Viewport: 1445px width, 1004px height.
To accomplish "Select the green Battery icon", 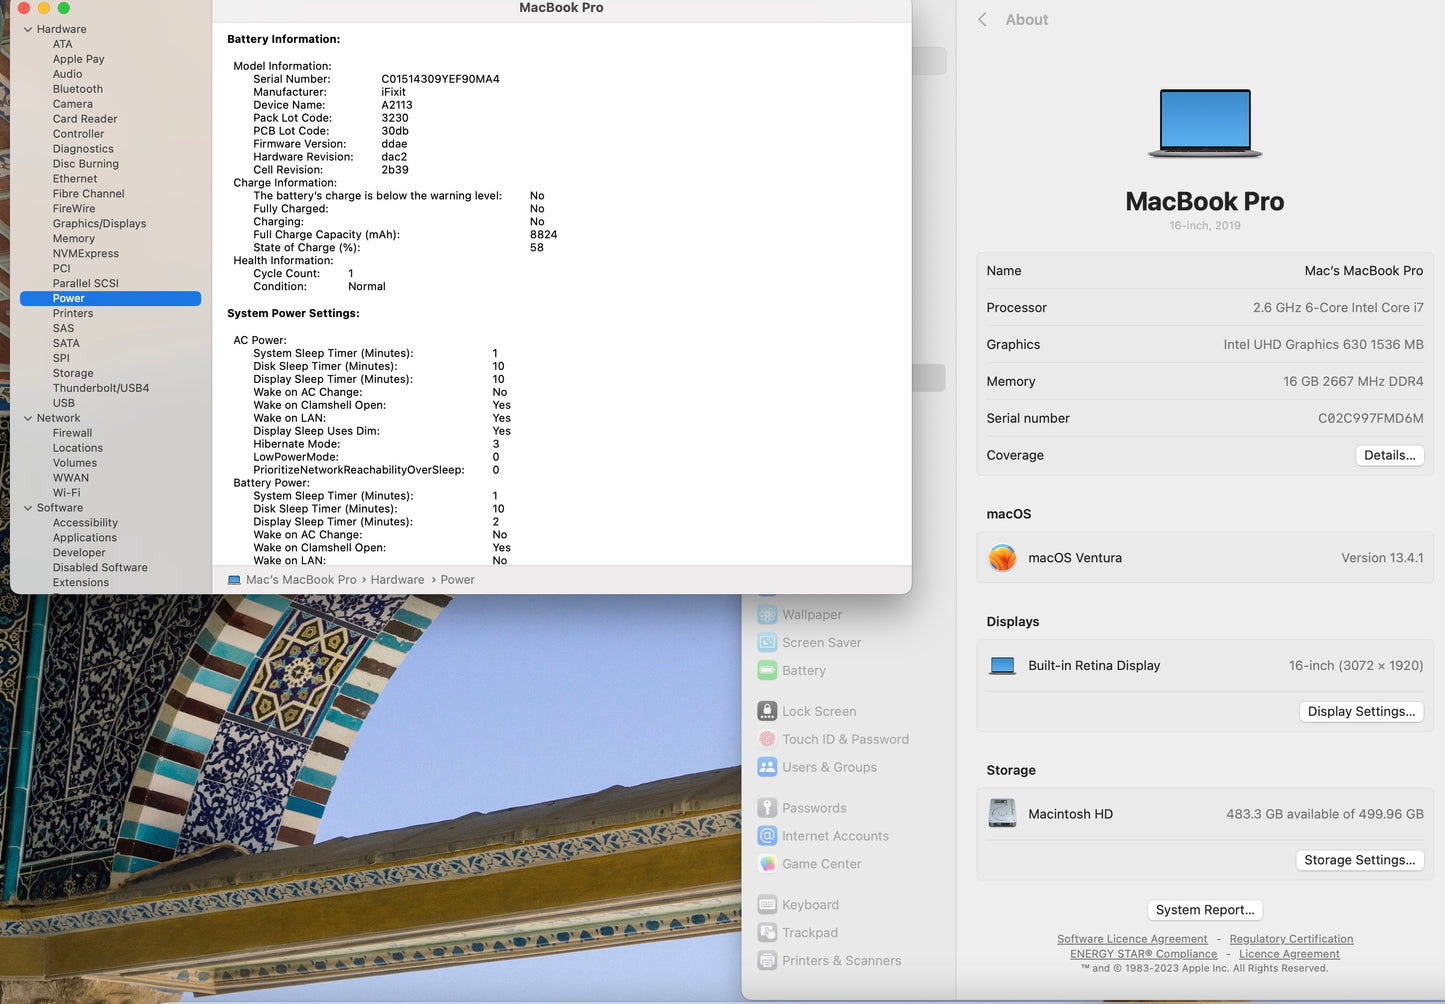I will click(767, 671).
